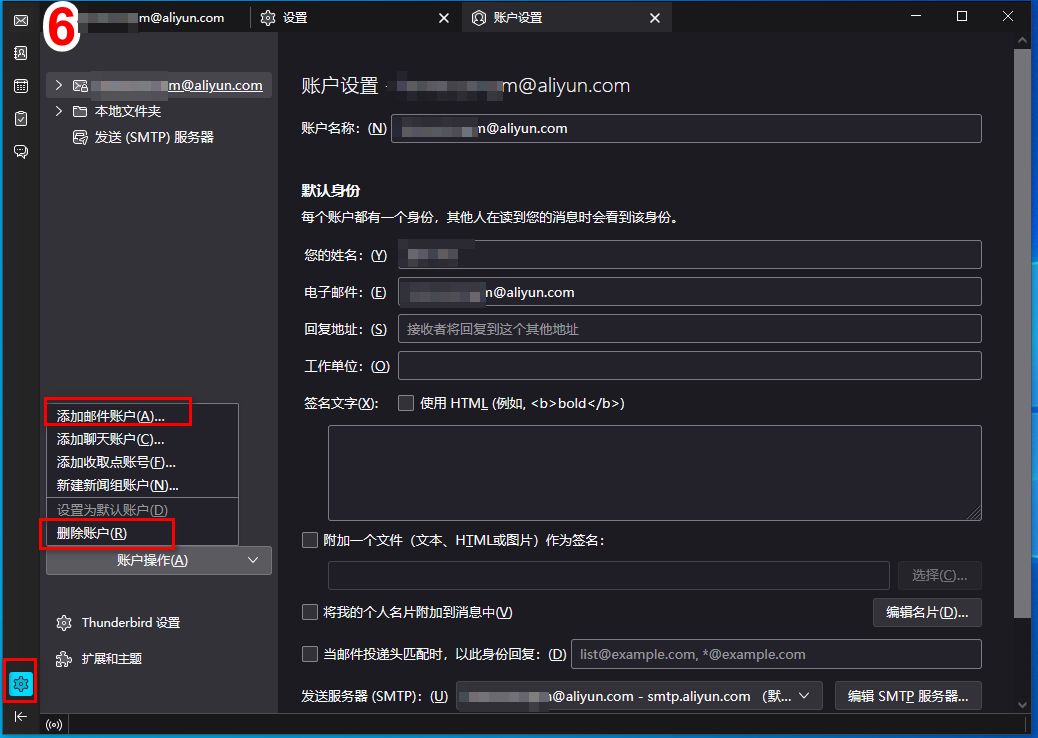Choose 删除账户(R) menu entry
The image size is (1038, 738).
(x=142, y=533)
